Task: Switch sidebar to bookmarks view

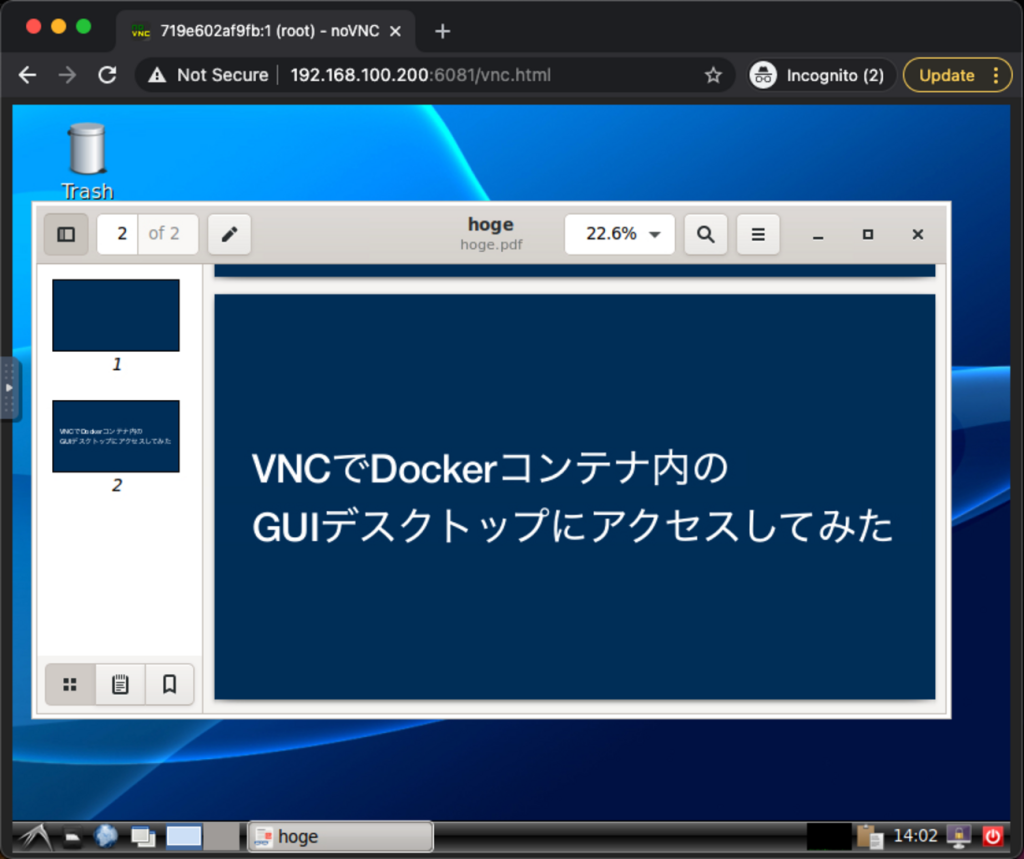Action: point(169,684)
